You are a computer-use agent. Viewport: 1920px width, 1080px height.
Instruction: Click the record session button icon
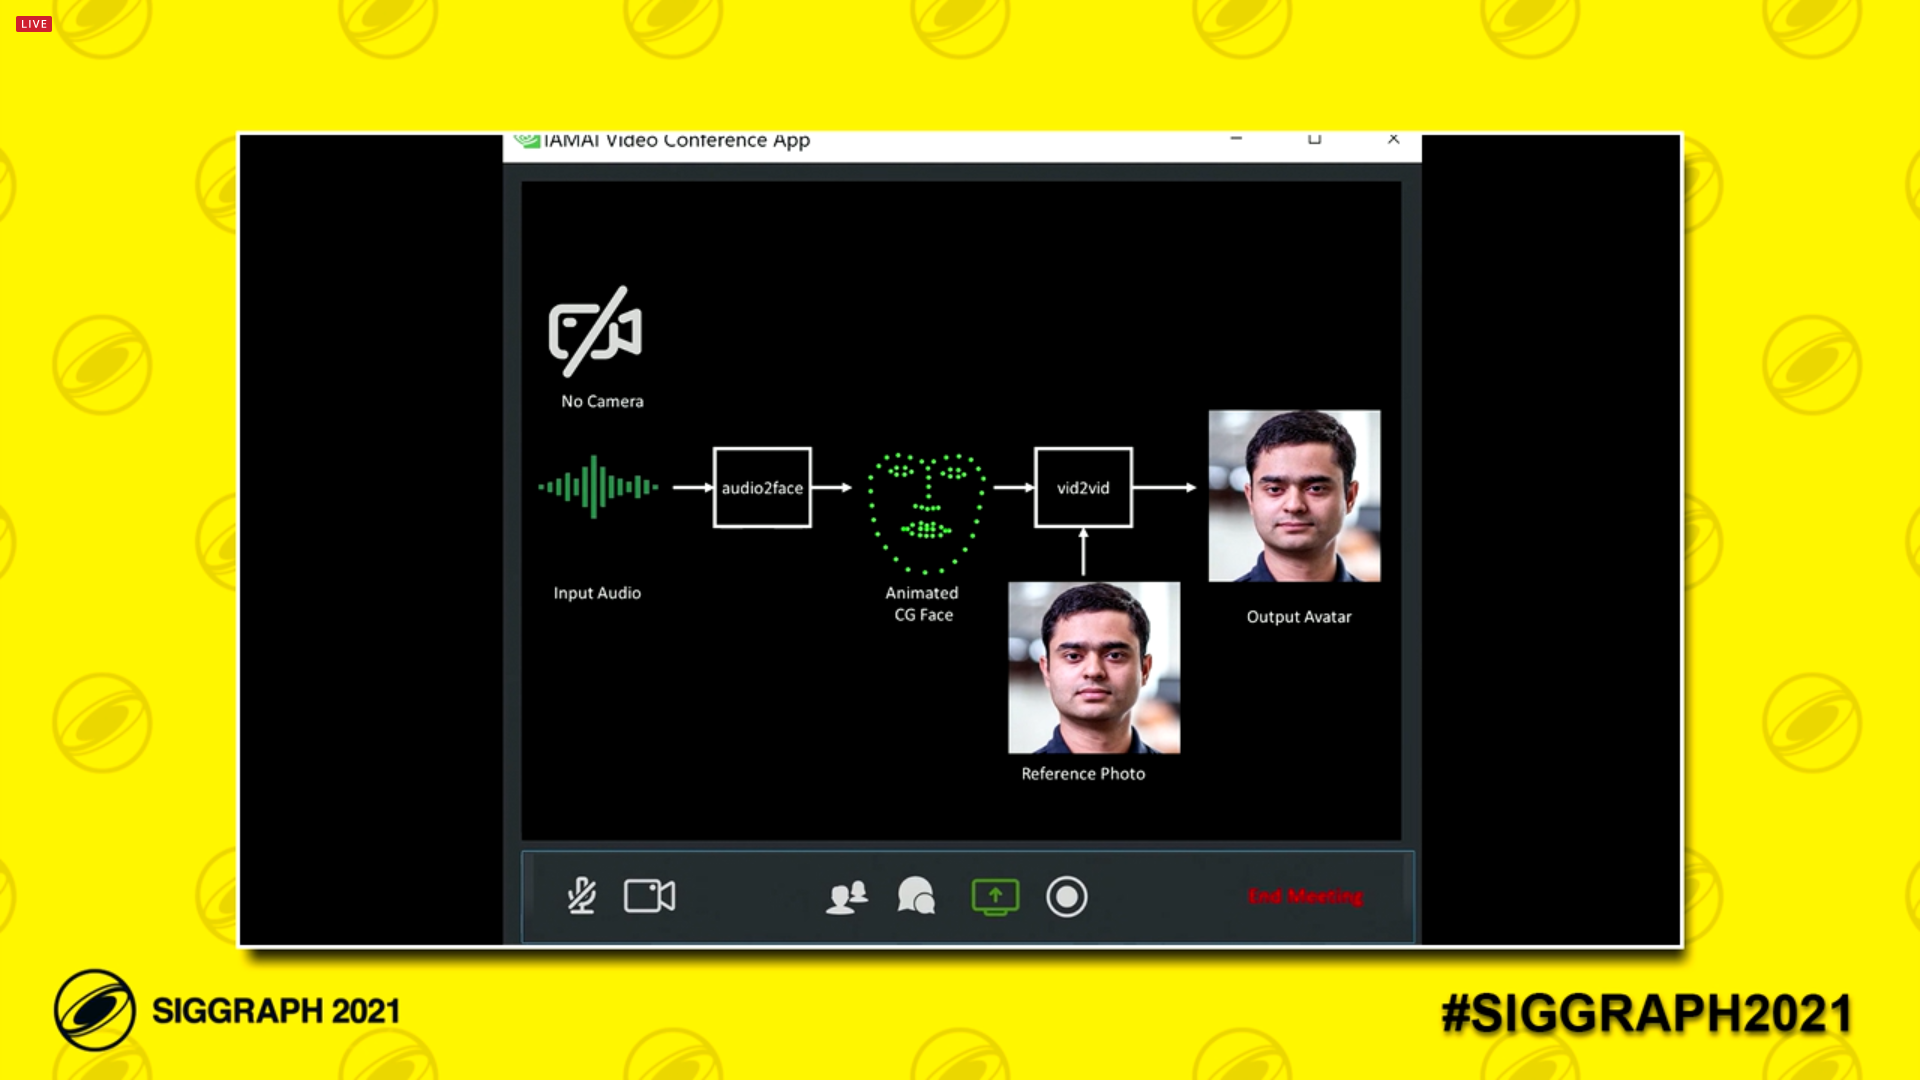pyautogui.click(x=1068, y=897)
